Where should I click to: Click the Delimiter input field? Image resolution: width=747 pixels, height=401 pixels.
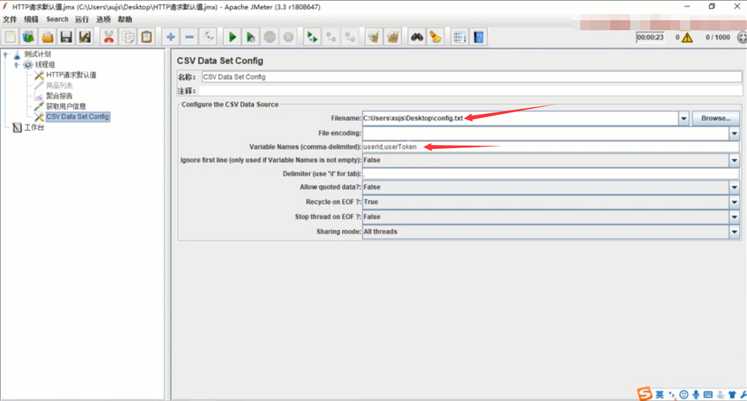(551, 174)
